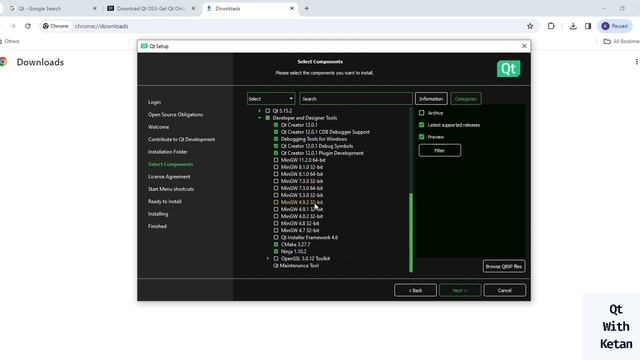The height and width of the screenshot is (360, 640).
Task: Expand the Qt 5.15.2 tree node
Action: coord(260,111)
